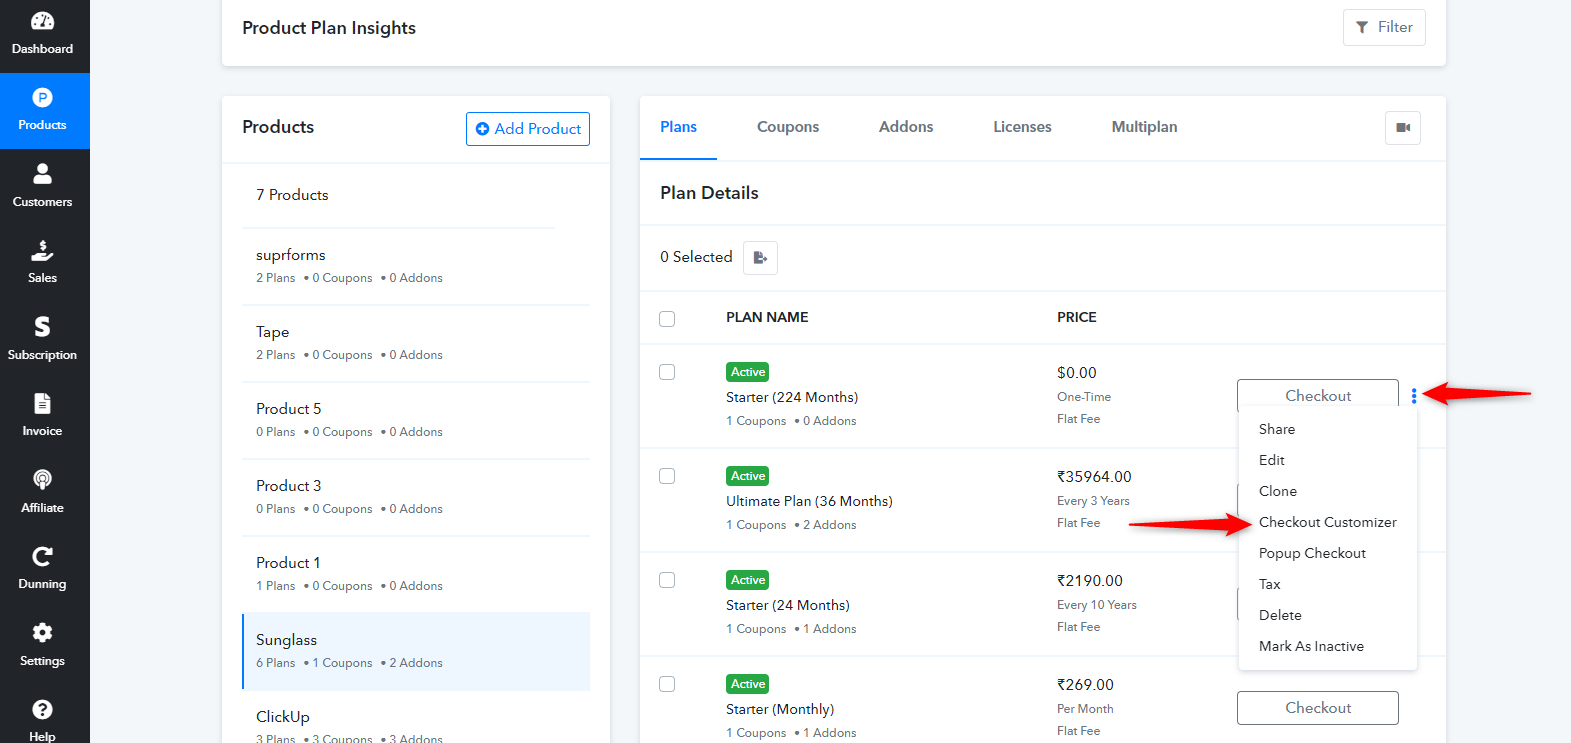Switch to the Multiplan tab

[1144, 127]
